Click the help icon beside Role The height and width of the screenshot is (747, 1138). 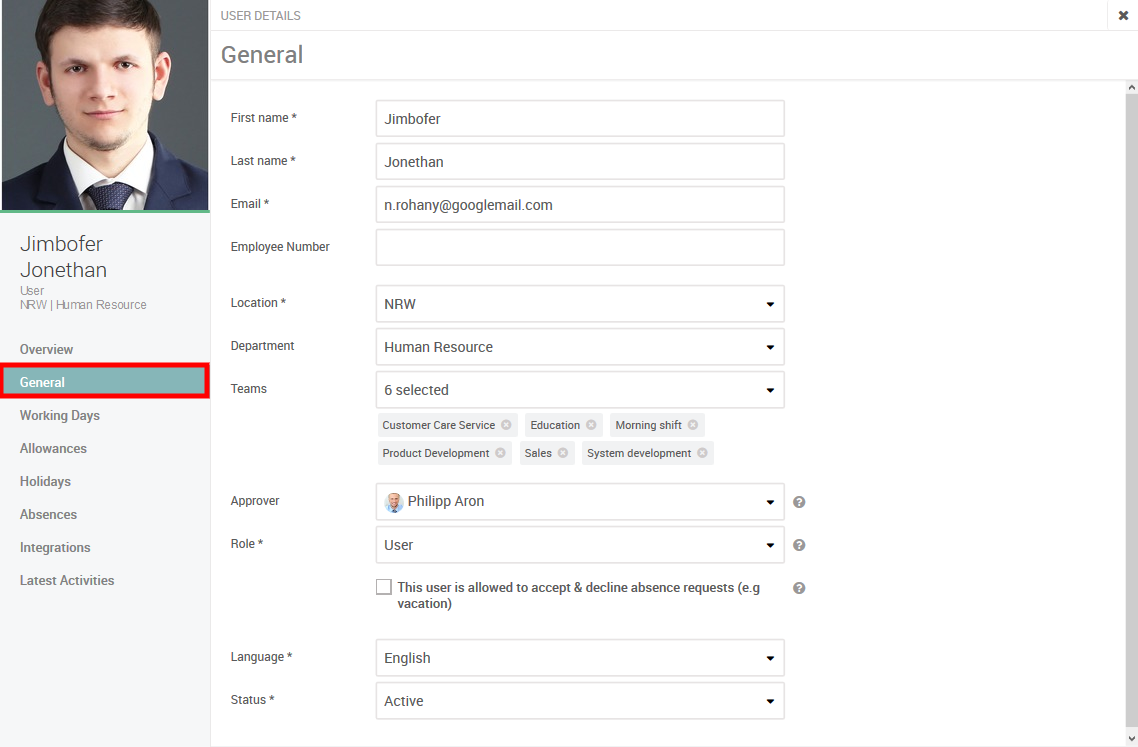[799, 545]
